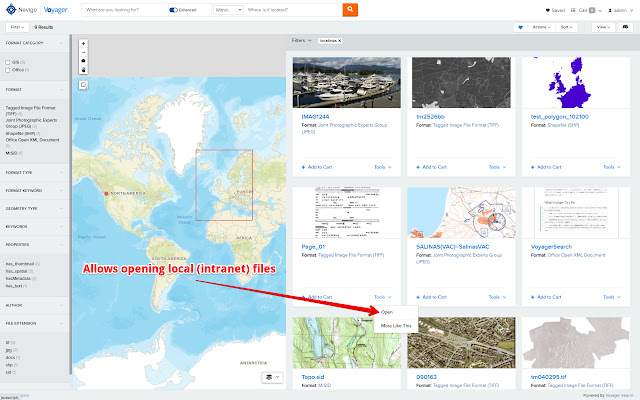Collapse the Format facet section

pos(61,89)
